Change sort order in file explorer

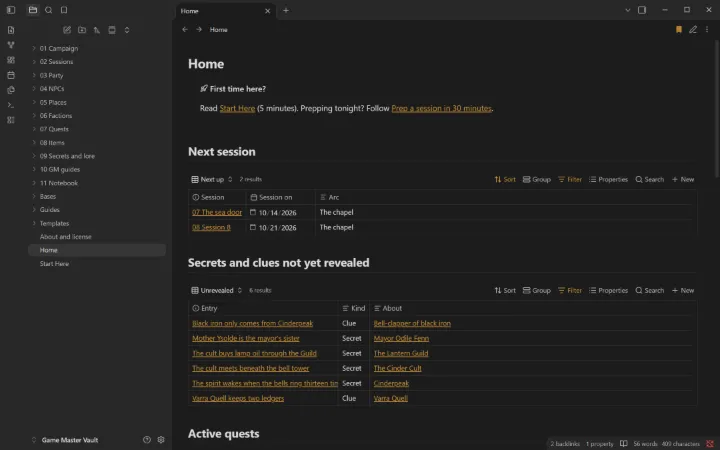pos(97,30)
